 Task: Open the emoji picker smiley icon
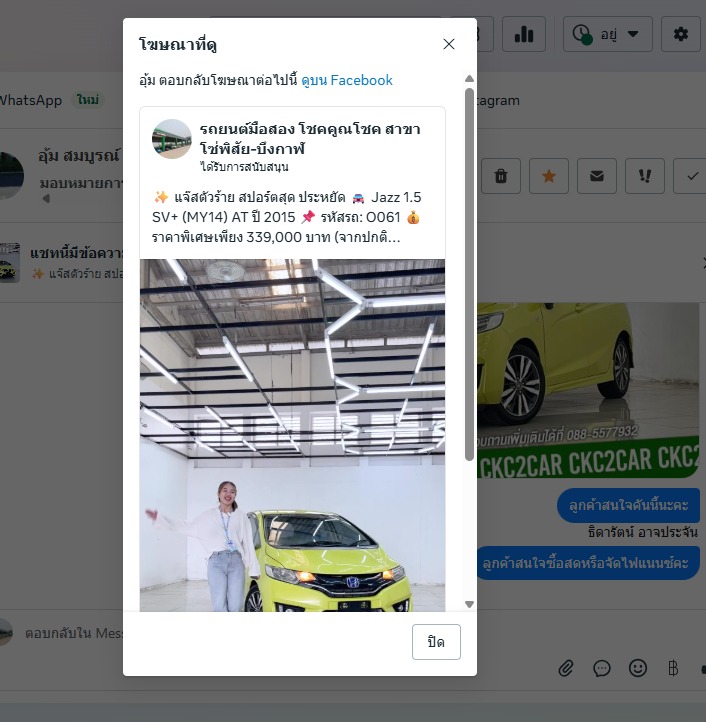[638, 668]
